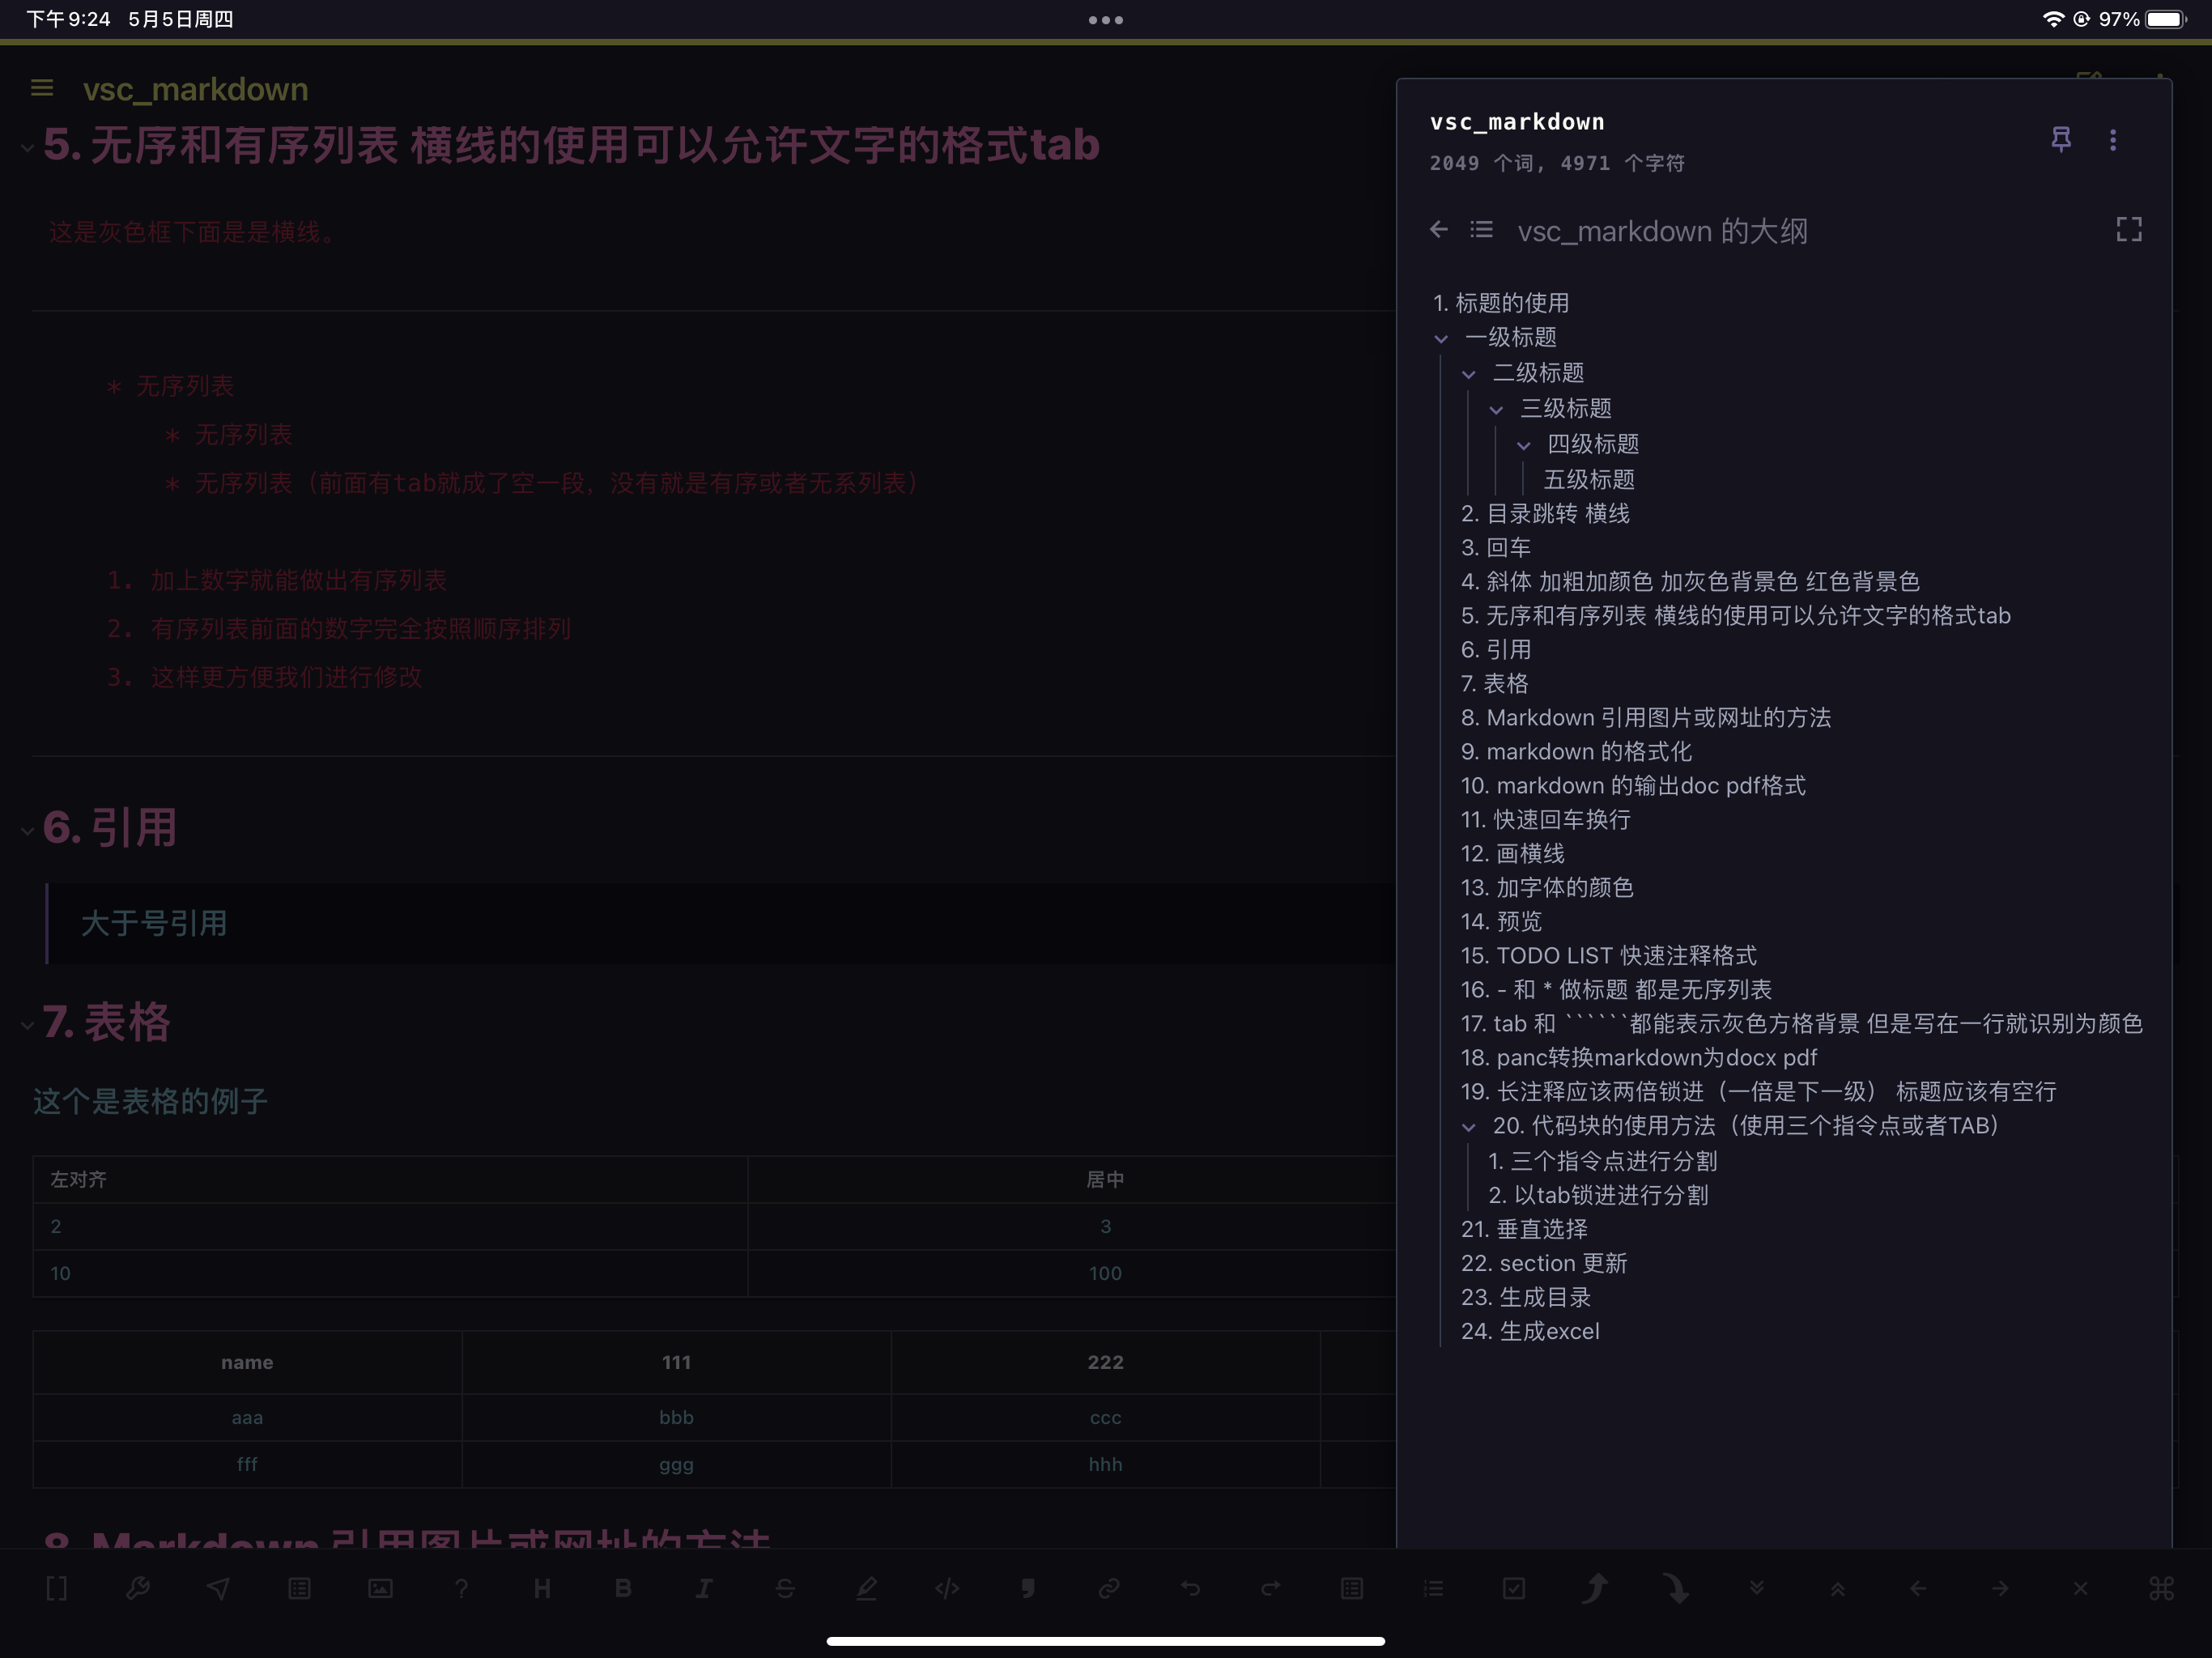Open outline entry 12. 画横线

pos(1512,853)
